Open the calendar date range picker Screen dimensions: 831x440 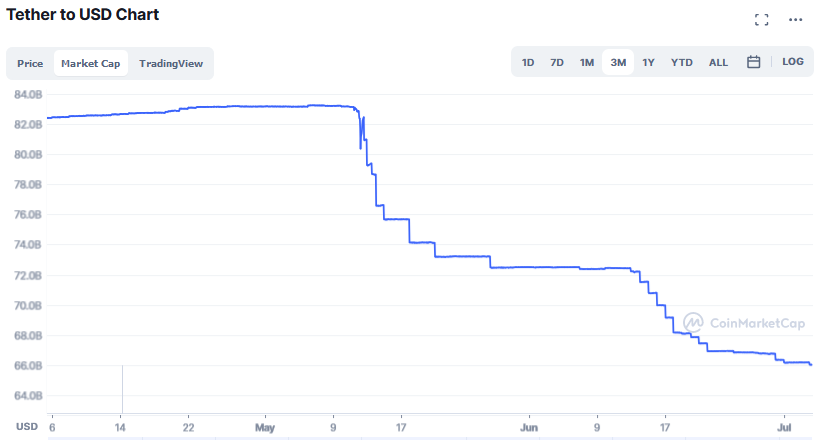pos(753,62)
